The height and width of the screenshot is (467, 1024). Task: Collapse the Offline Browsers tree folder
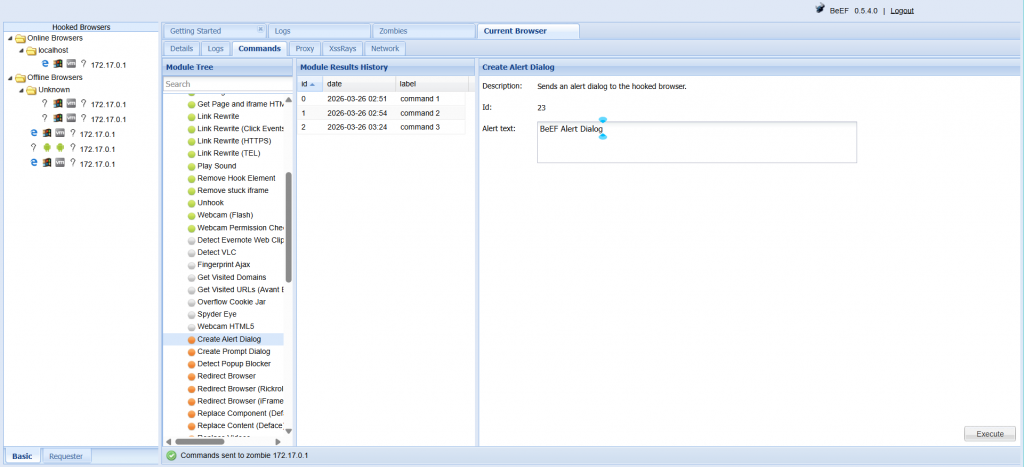click(x=10, y=77)
